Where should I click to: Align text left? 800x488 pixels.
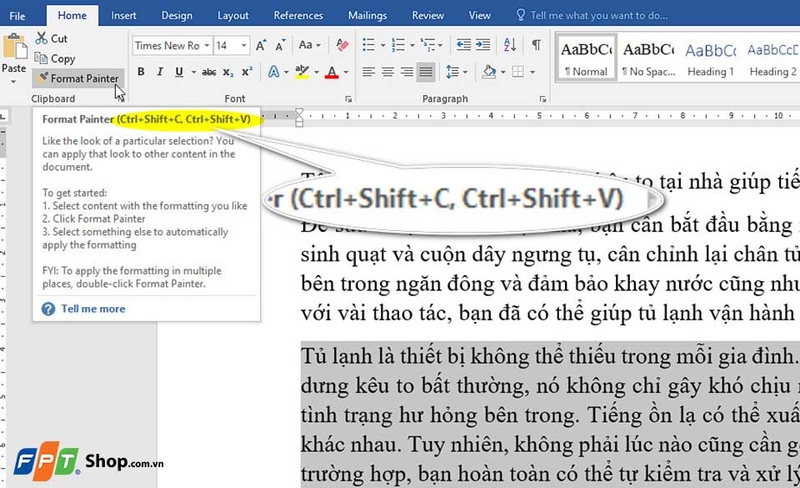[x=368, y=72]
